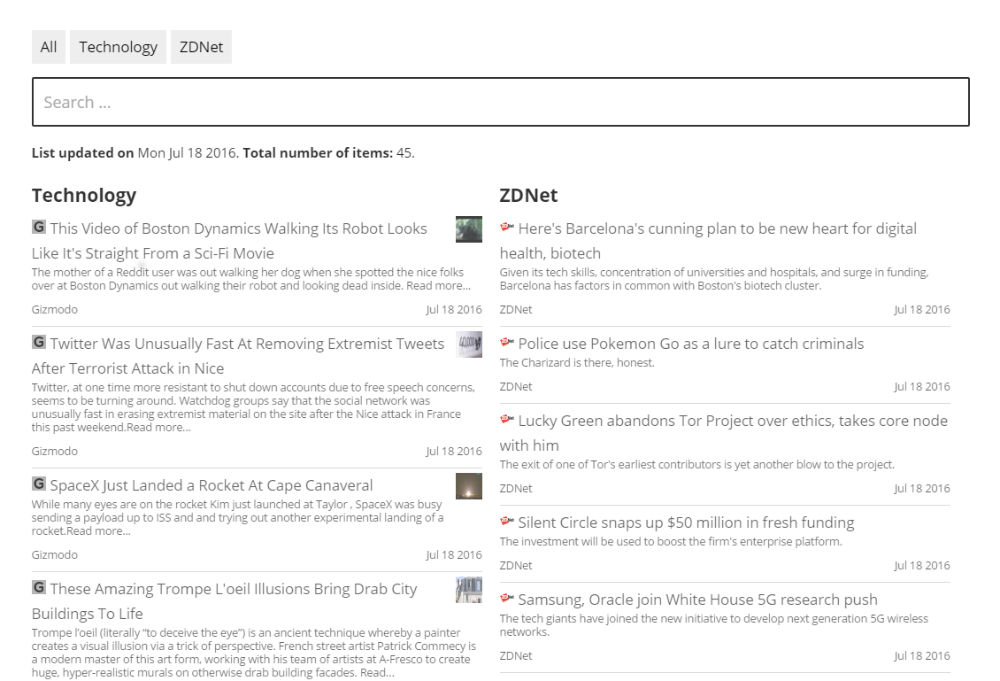
Task: Click the ZDNet column heading
Action: coord(529,195)
